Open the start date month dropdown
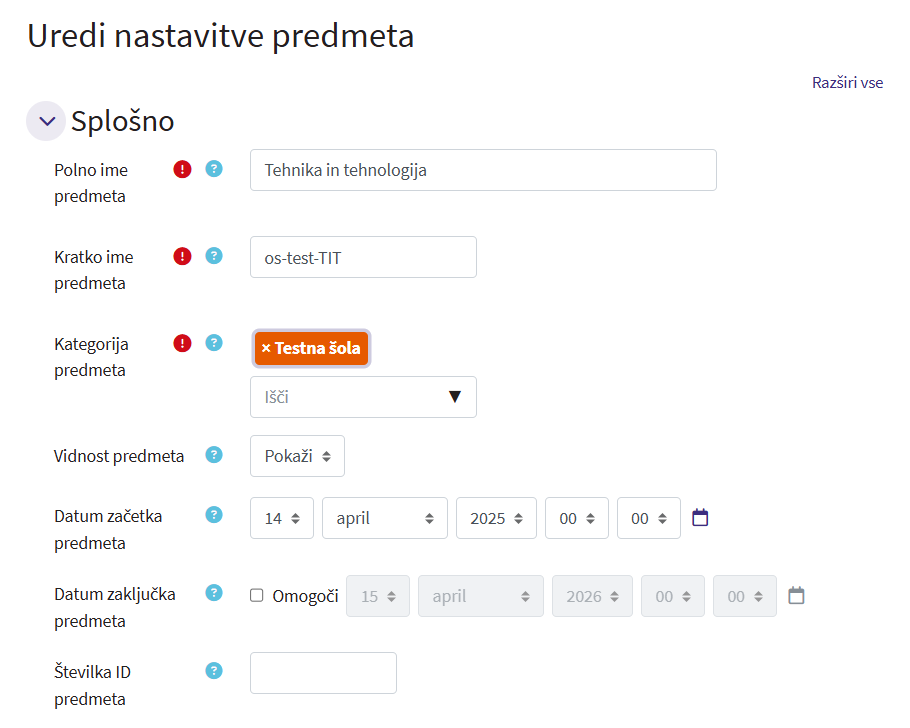 point(384,518)
